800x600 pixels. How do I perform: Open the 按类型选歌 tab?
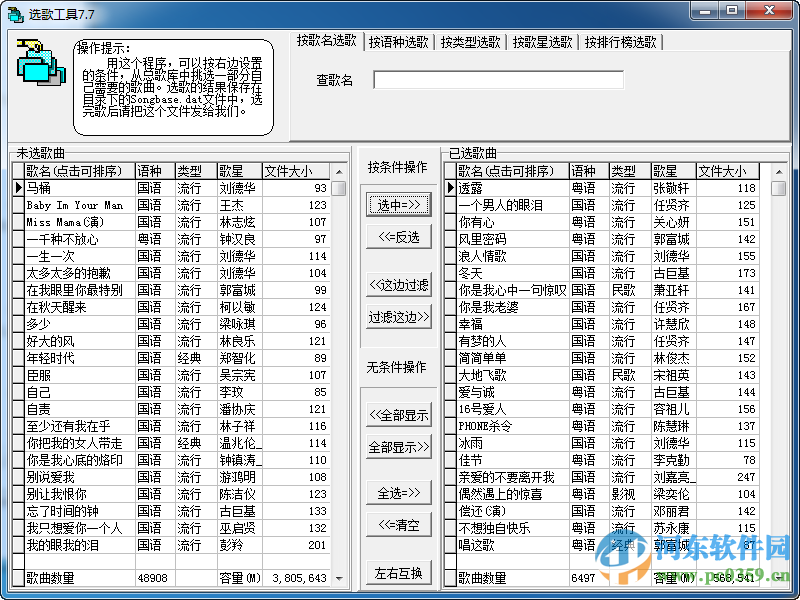(x=470, y=42)
